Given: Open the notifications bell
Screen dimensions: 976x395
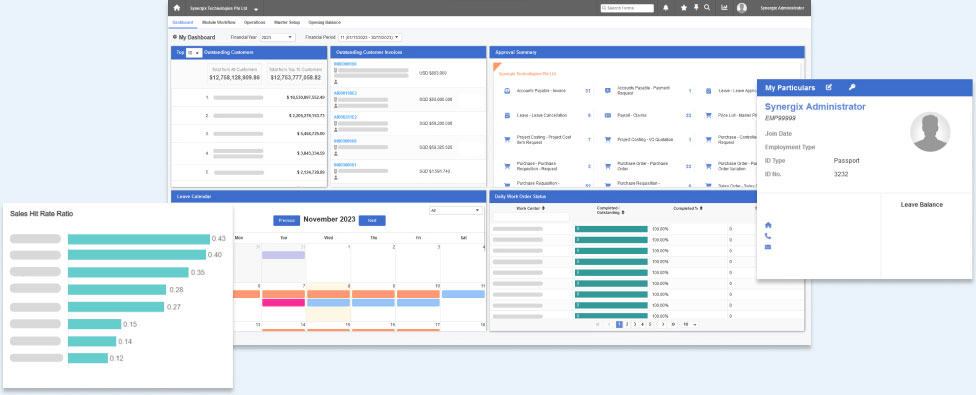Looking at the screenshot, I should click(665, 8).
